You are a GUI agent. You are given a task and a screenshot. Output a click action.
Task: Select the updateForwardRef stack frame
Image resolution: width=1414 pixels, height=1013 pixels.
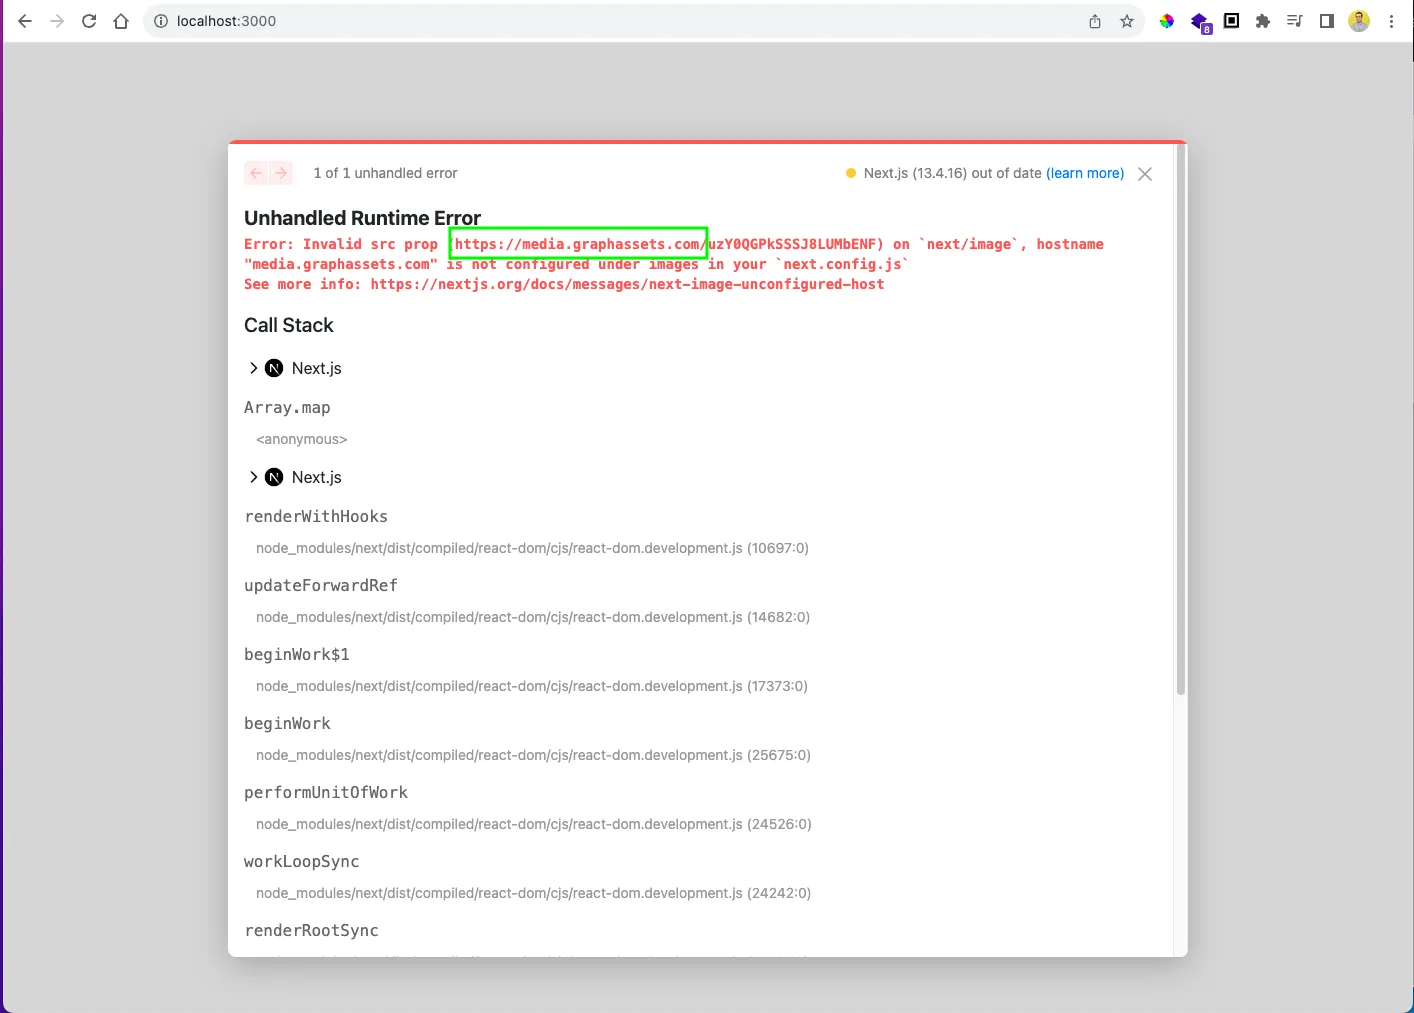tap(321, 586)
